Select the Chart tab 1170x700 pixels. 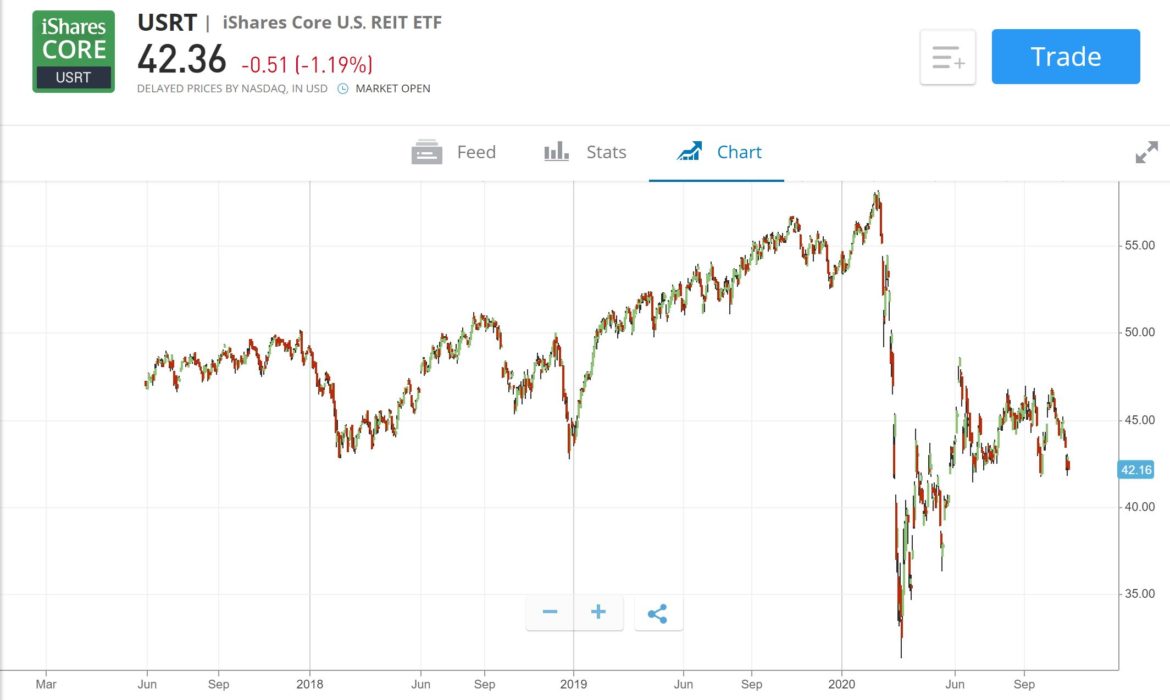pyautogui.click(x=738, y=152)
